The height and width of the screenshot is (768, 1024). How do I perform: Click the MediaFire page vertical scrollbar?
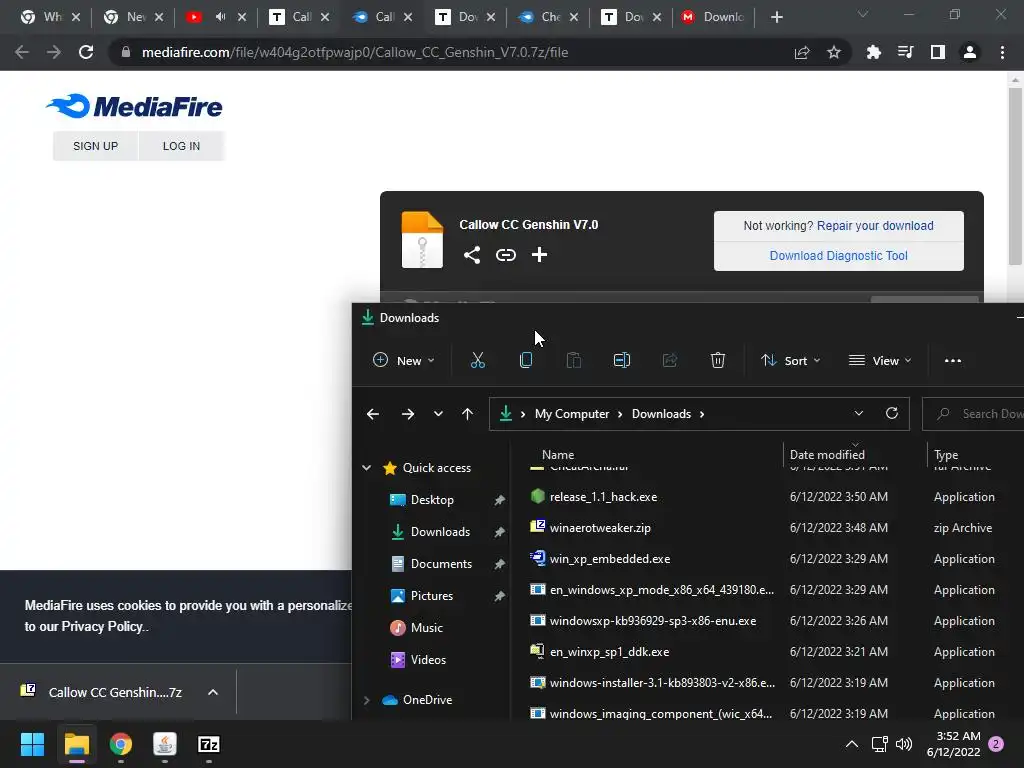pyautogui.click(x=1014, y=176)
